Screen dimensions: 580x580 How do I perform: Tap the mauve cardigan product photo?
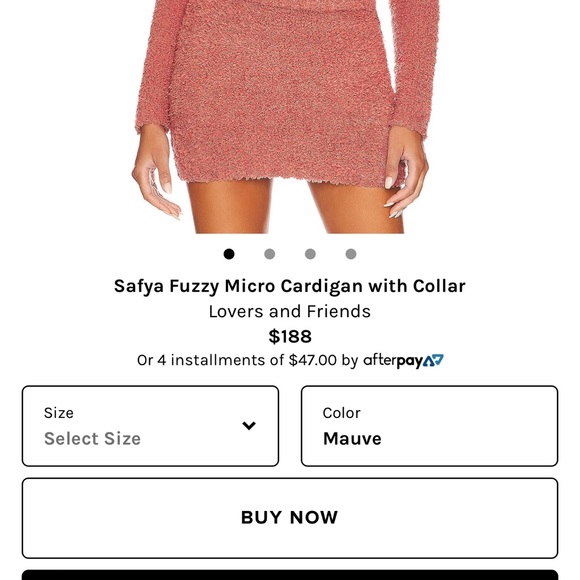coord(282,117)
